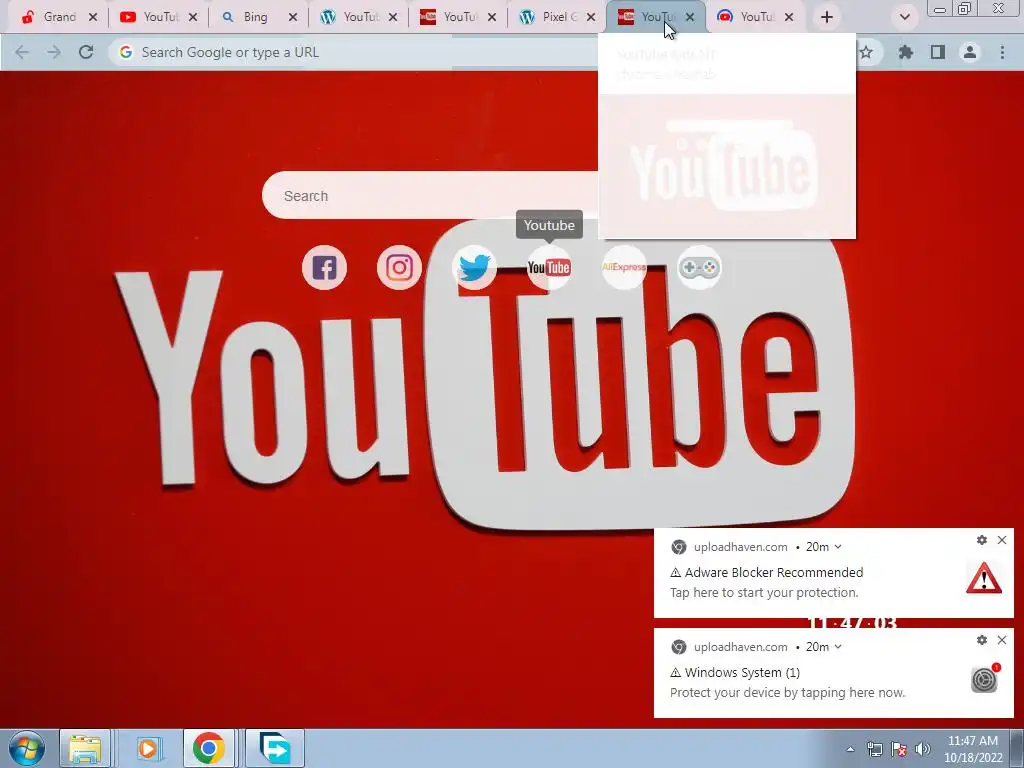Open the Windows Start menu

[26, 748]
